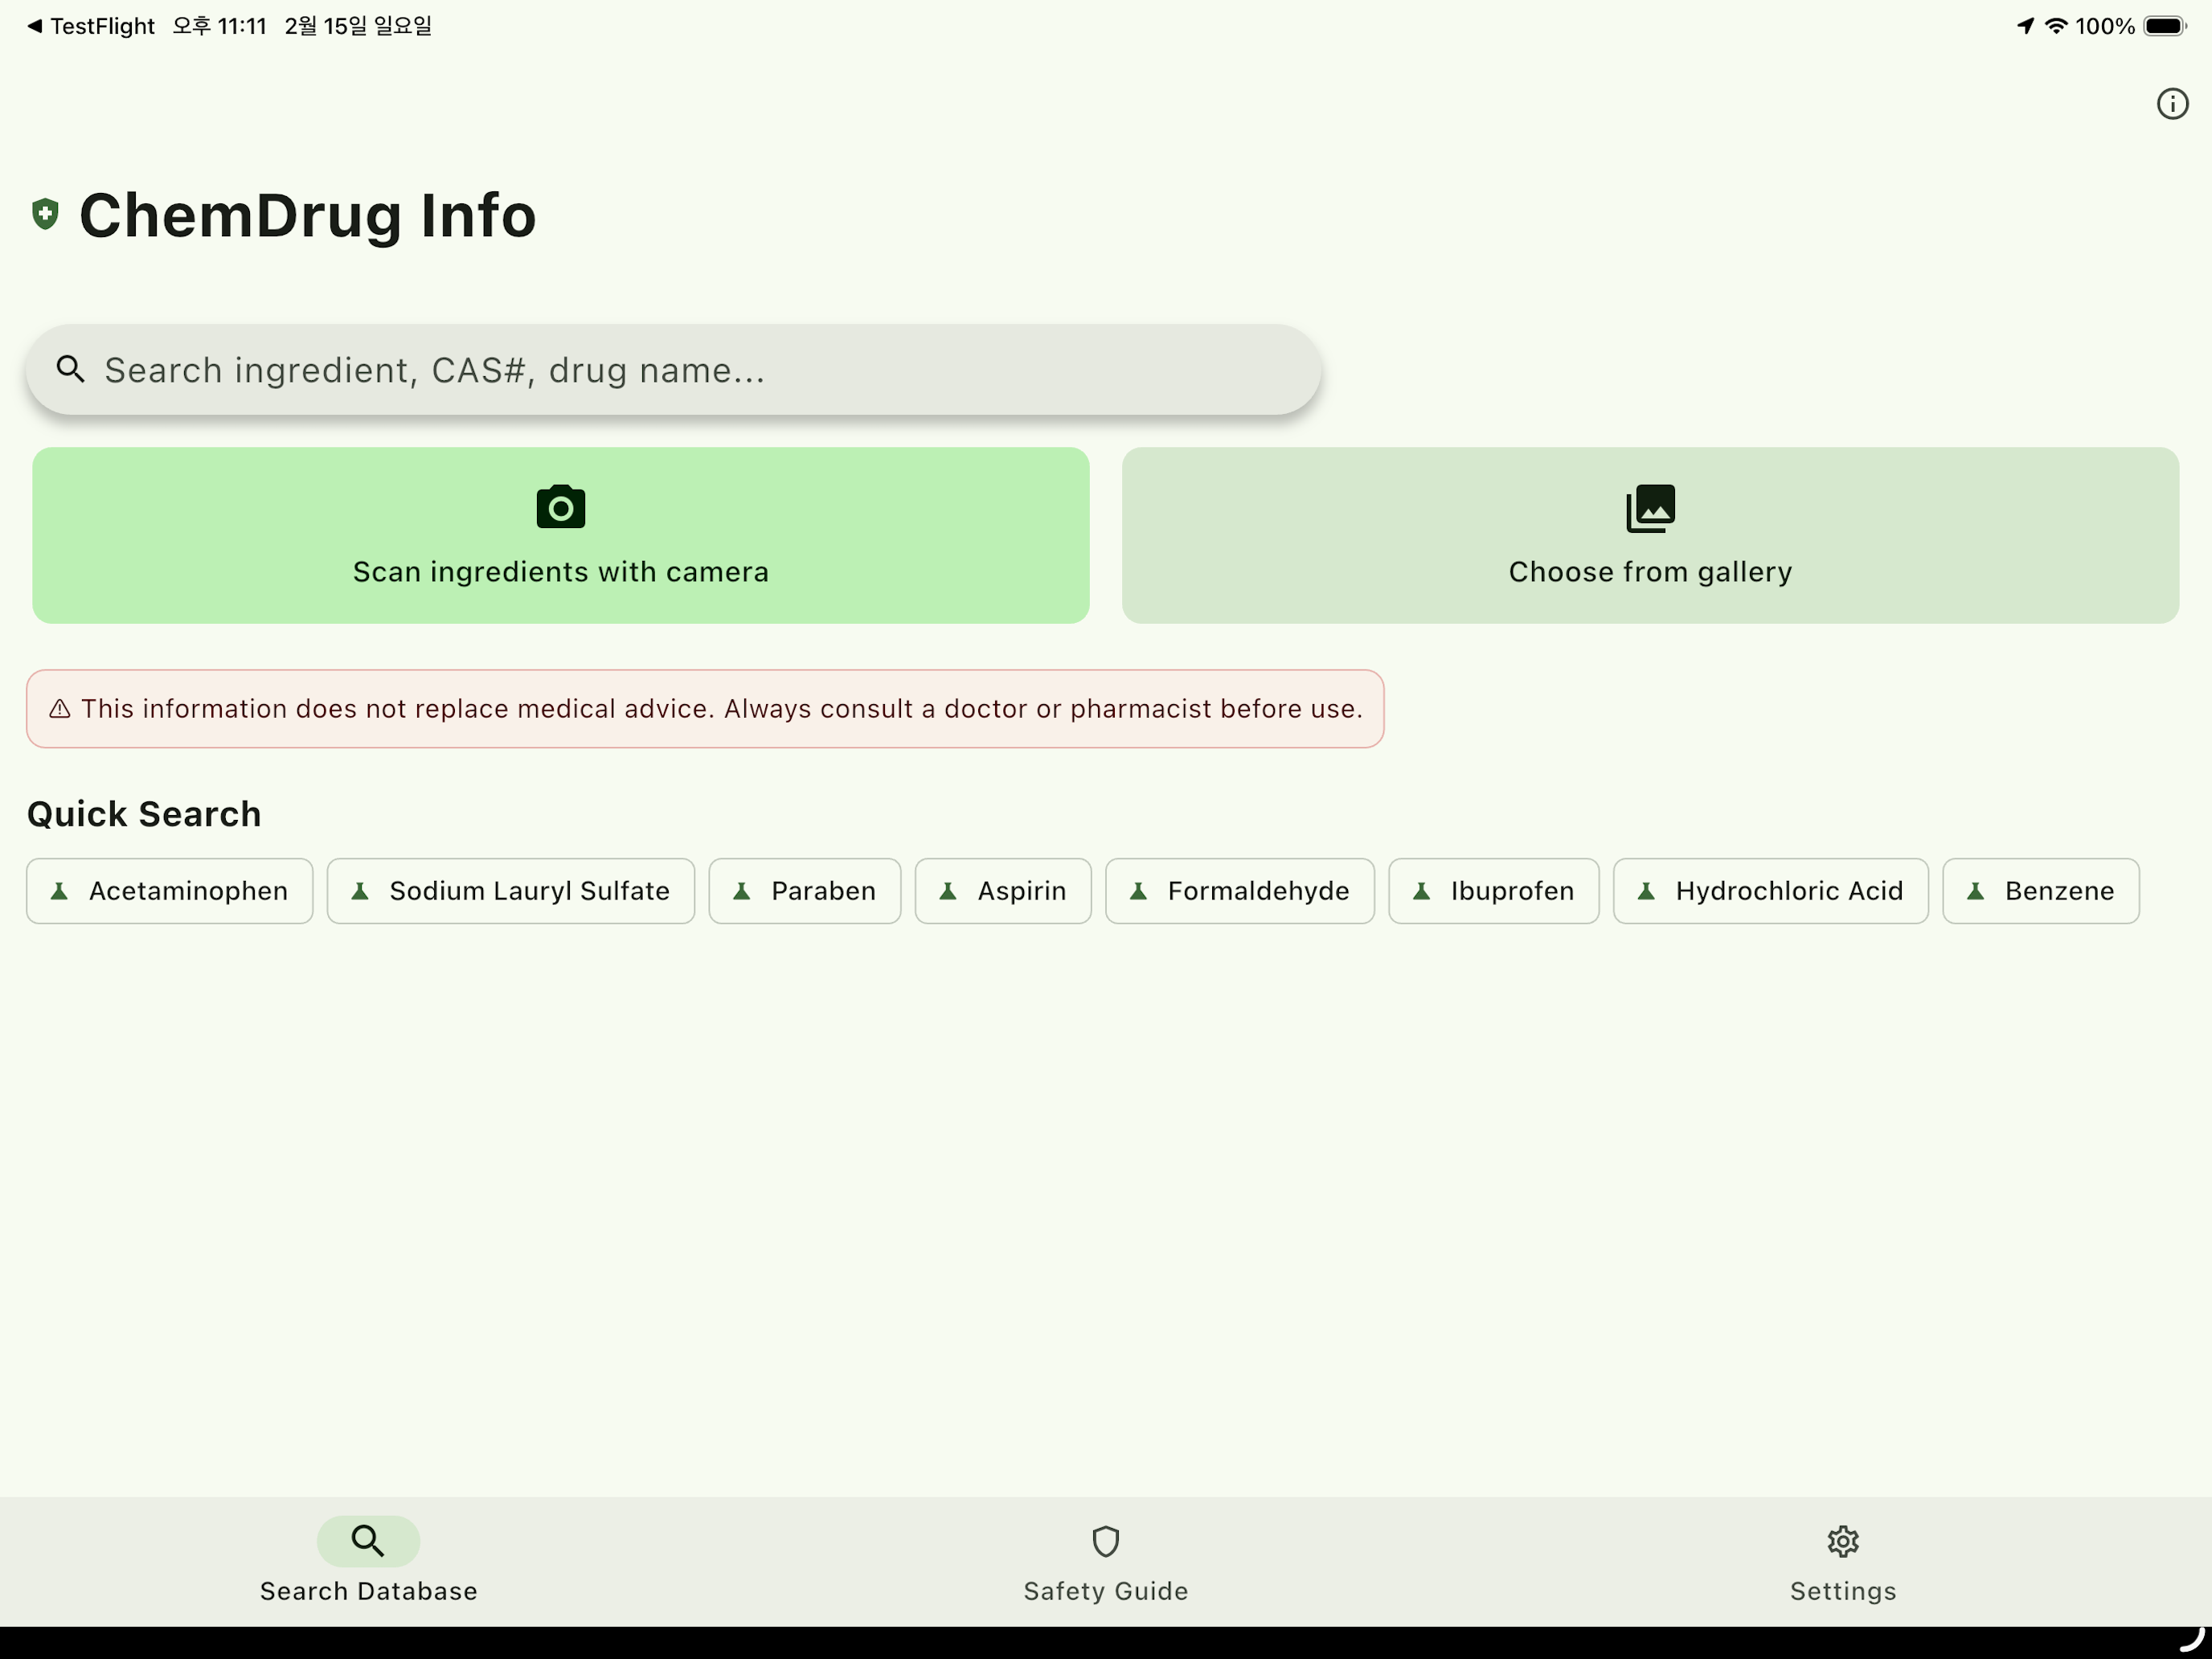Focus the ingredient search field

[x=673, y=370]
